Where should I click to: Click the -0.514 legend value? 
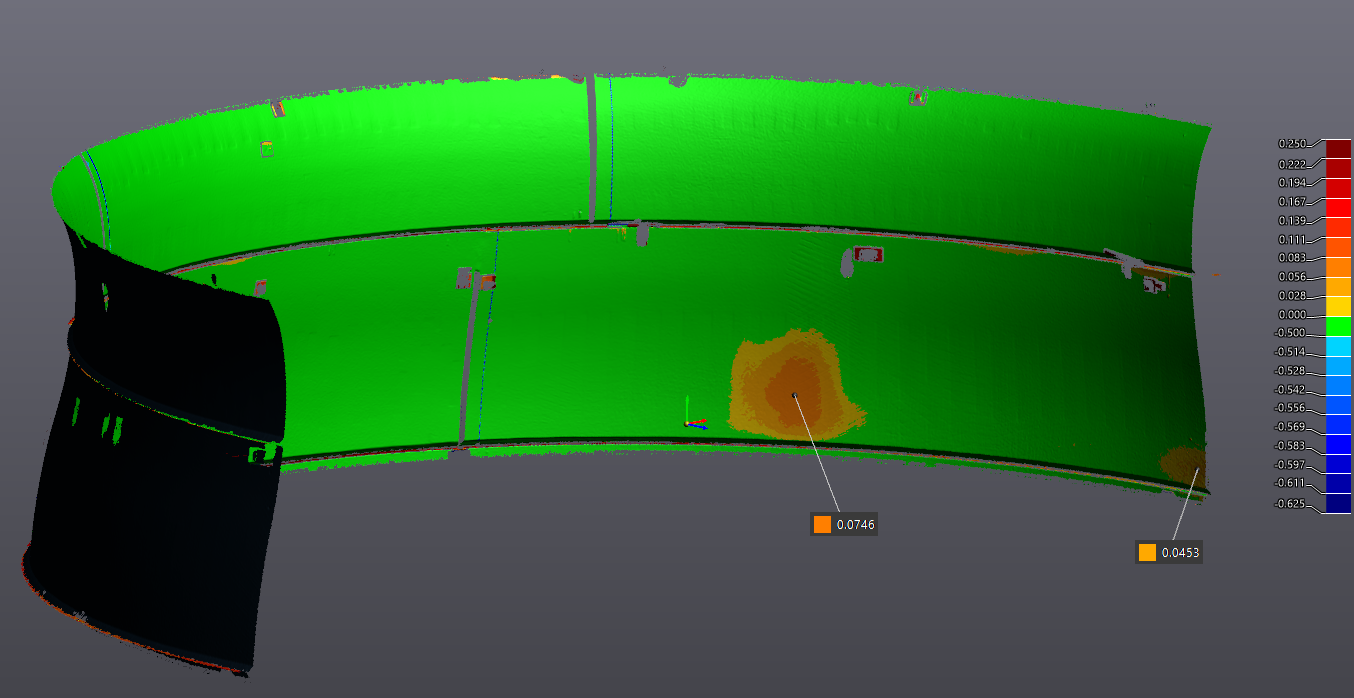coord(1289,352)
